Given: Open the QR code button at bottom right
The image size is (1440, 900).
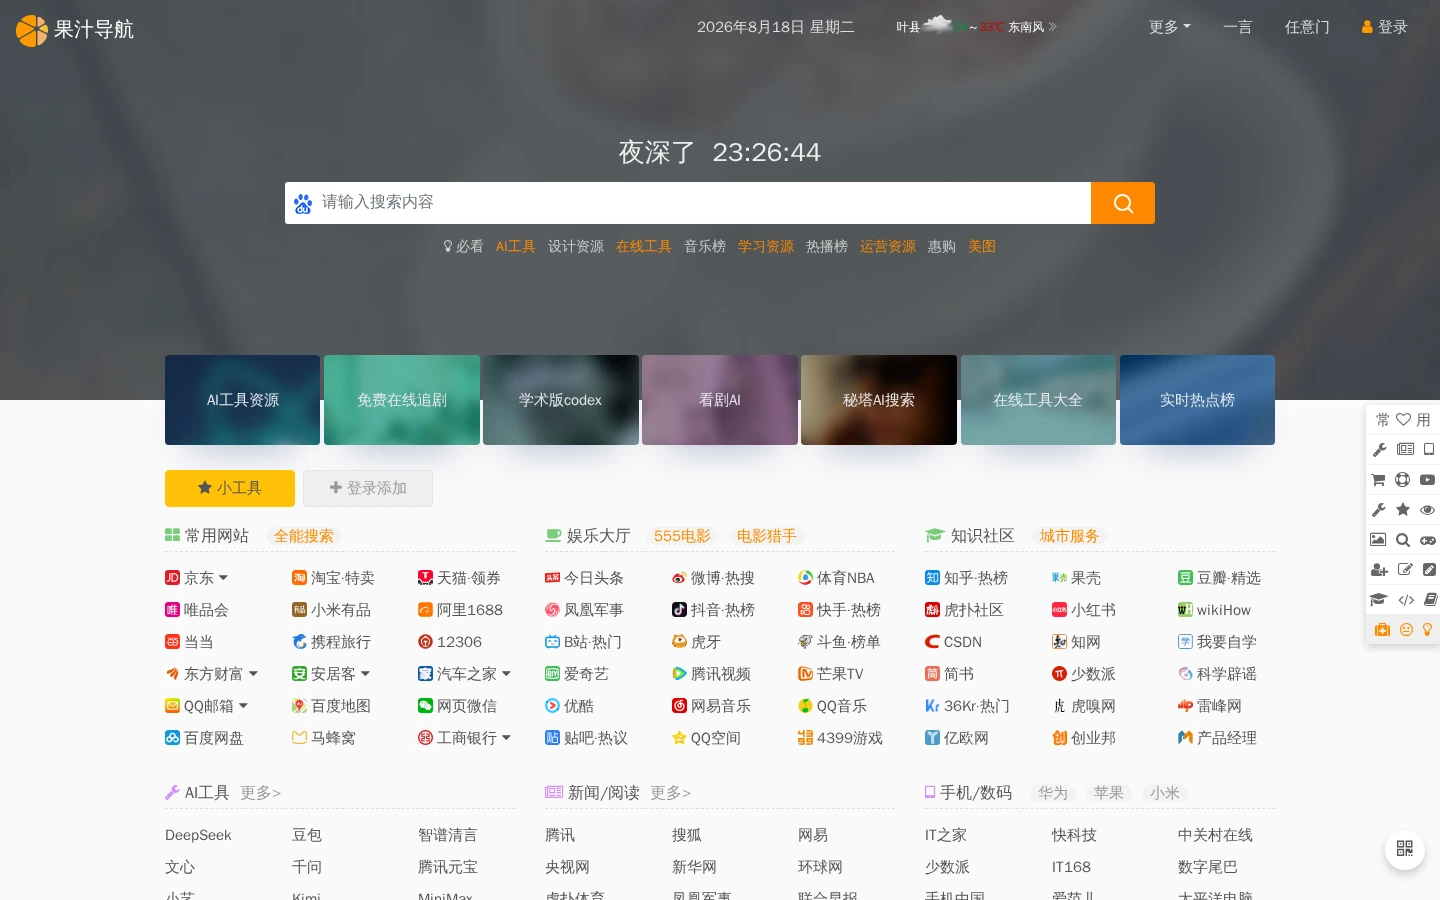Looking at the screenshot, I should click(x=1405, y=849).
